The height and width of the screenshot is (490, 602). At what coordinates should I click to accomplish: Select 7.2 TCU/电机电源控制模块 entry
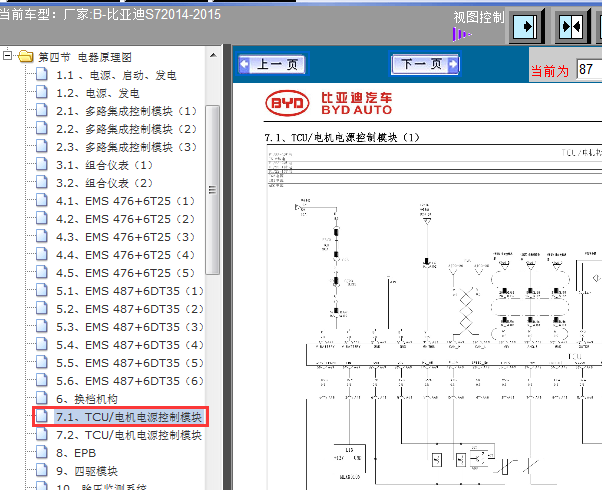coord(129,435)
